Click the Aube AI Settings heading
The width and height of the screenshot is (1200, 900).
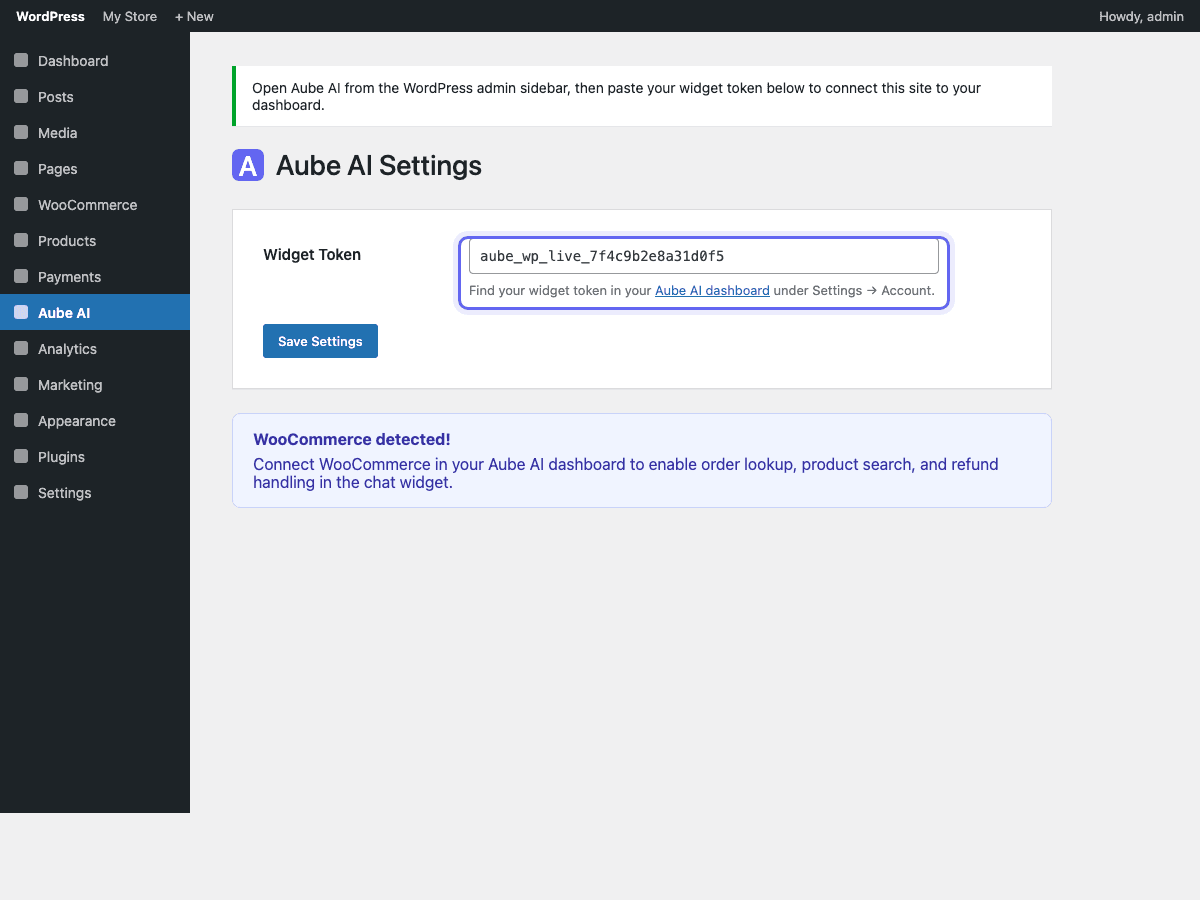379,165
